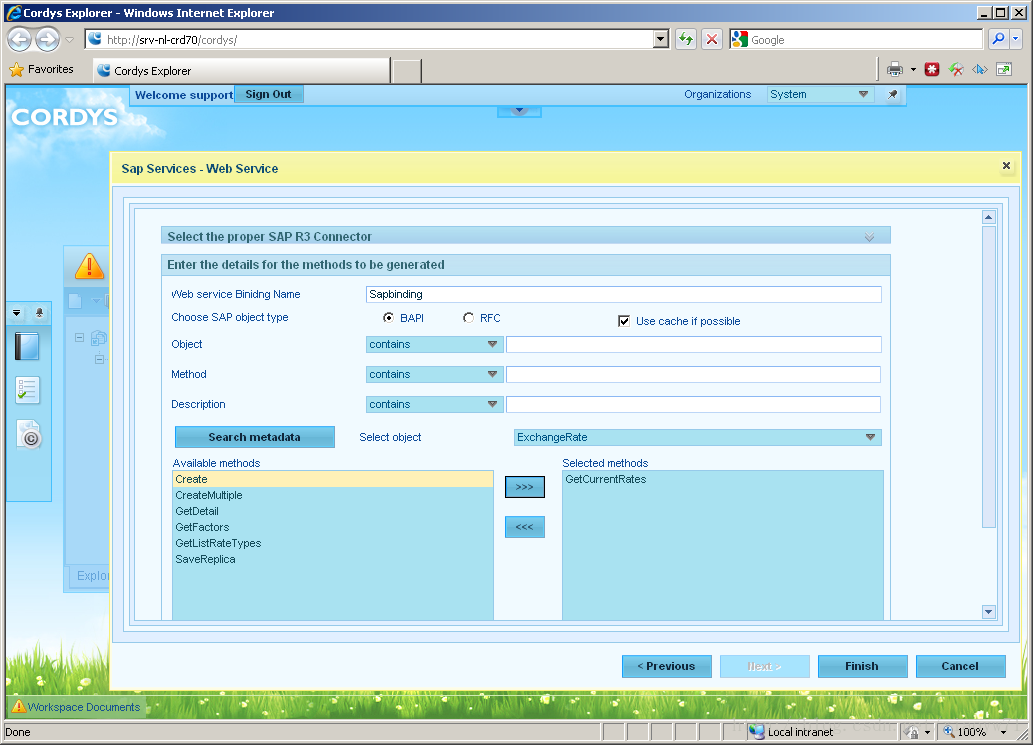Click >>> to add selected method
Screen dimensions: 1033x745
[x=524, y=487]
